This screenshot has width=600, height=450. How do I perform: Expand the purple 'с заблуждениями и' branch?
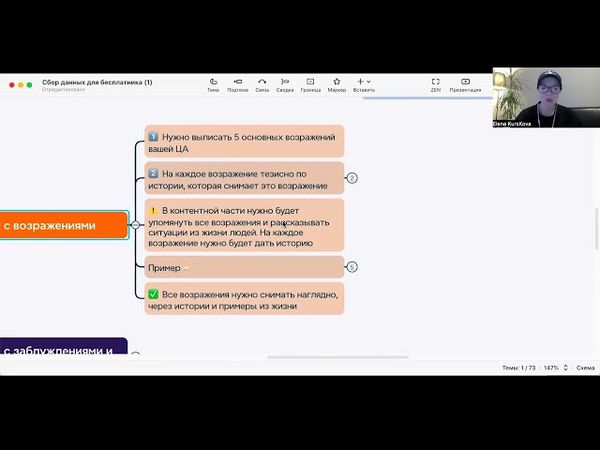coord(135,354)
